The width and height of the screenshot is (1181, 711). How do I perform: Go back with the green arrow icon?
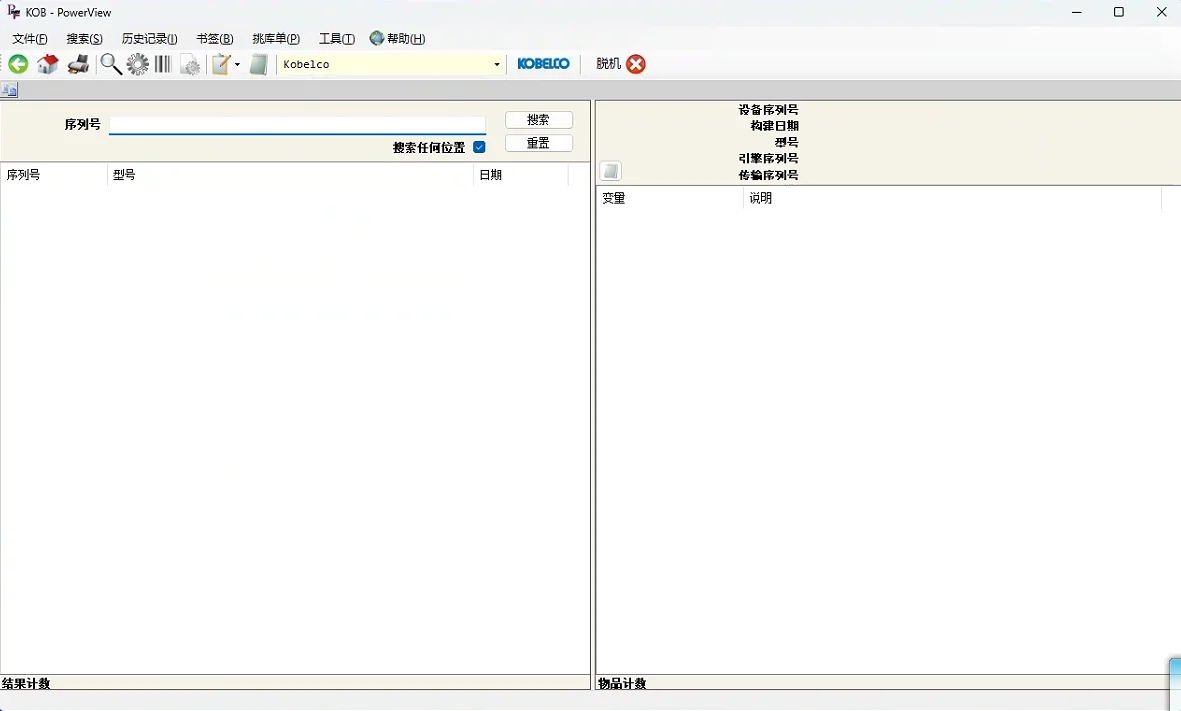(x=18, y=64)
